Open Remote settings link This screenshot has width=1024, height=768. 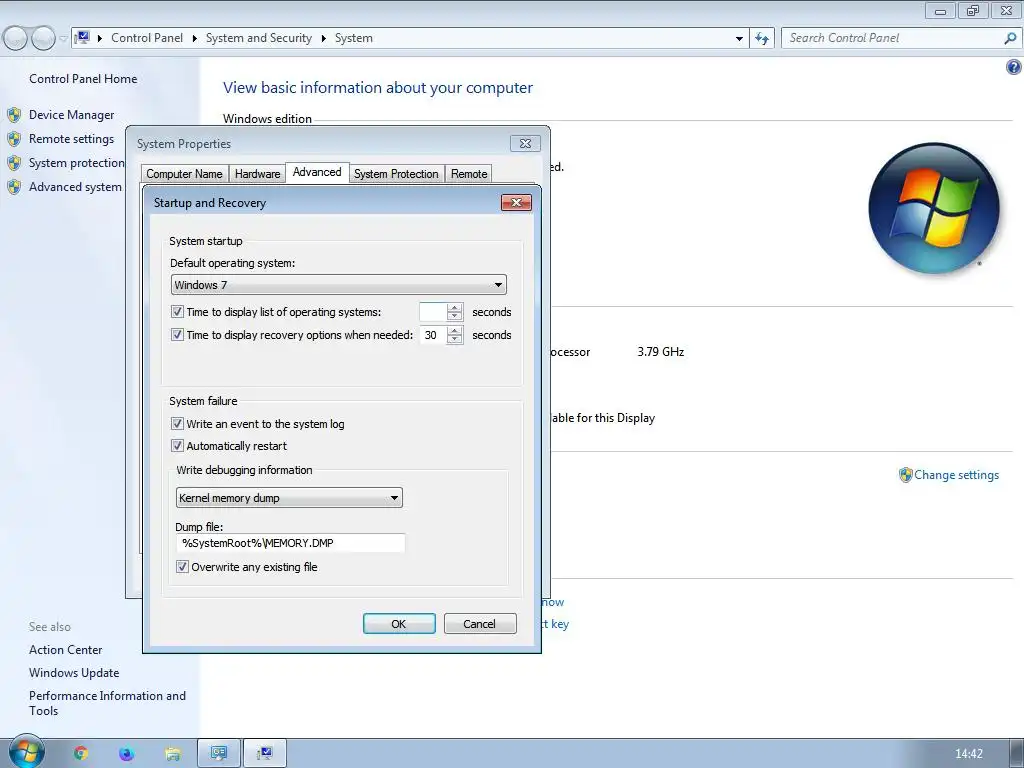pos(71,139)
